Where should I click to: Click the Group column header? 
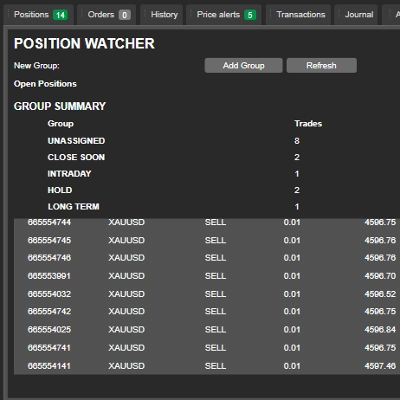[x=61, y=124]
